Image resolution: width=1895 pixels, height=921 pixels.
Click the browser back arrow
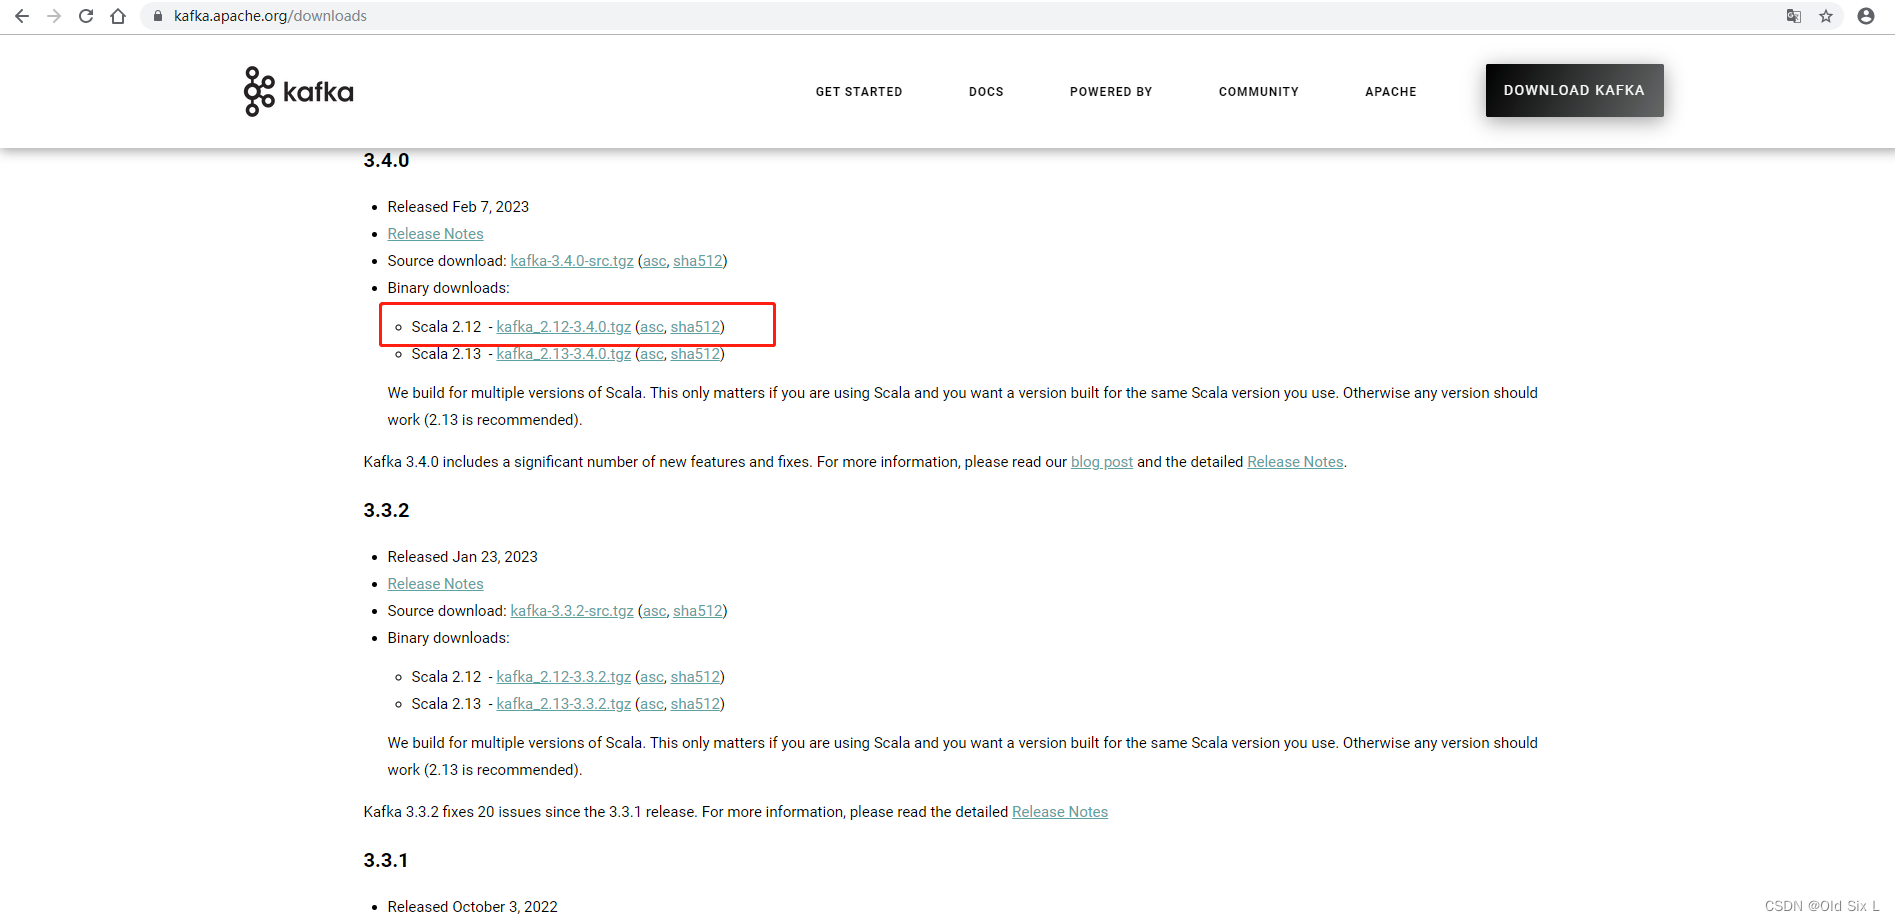click(22, 16)
